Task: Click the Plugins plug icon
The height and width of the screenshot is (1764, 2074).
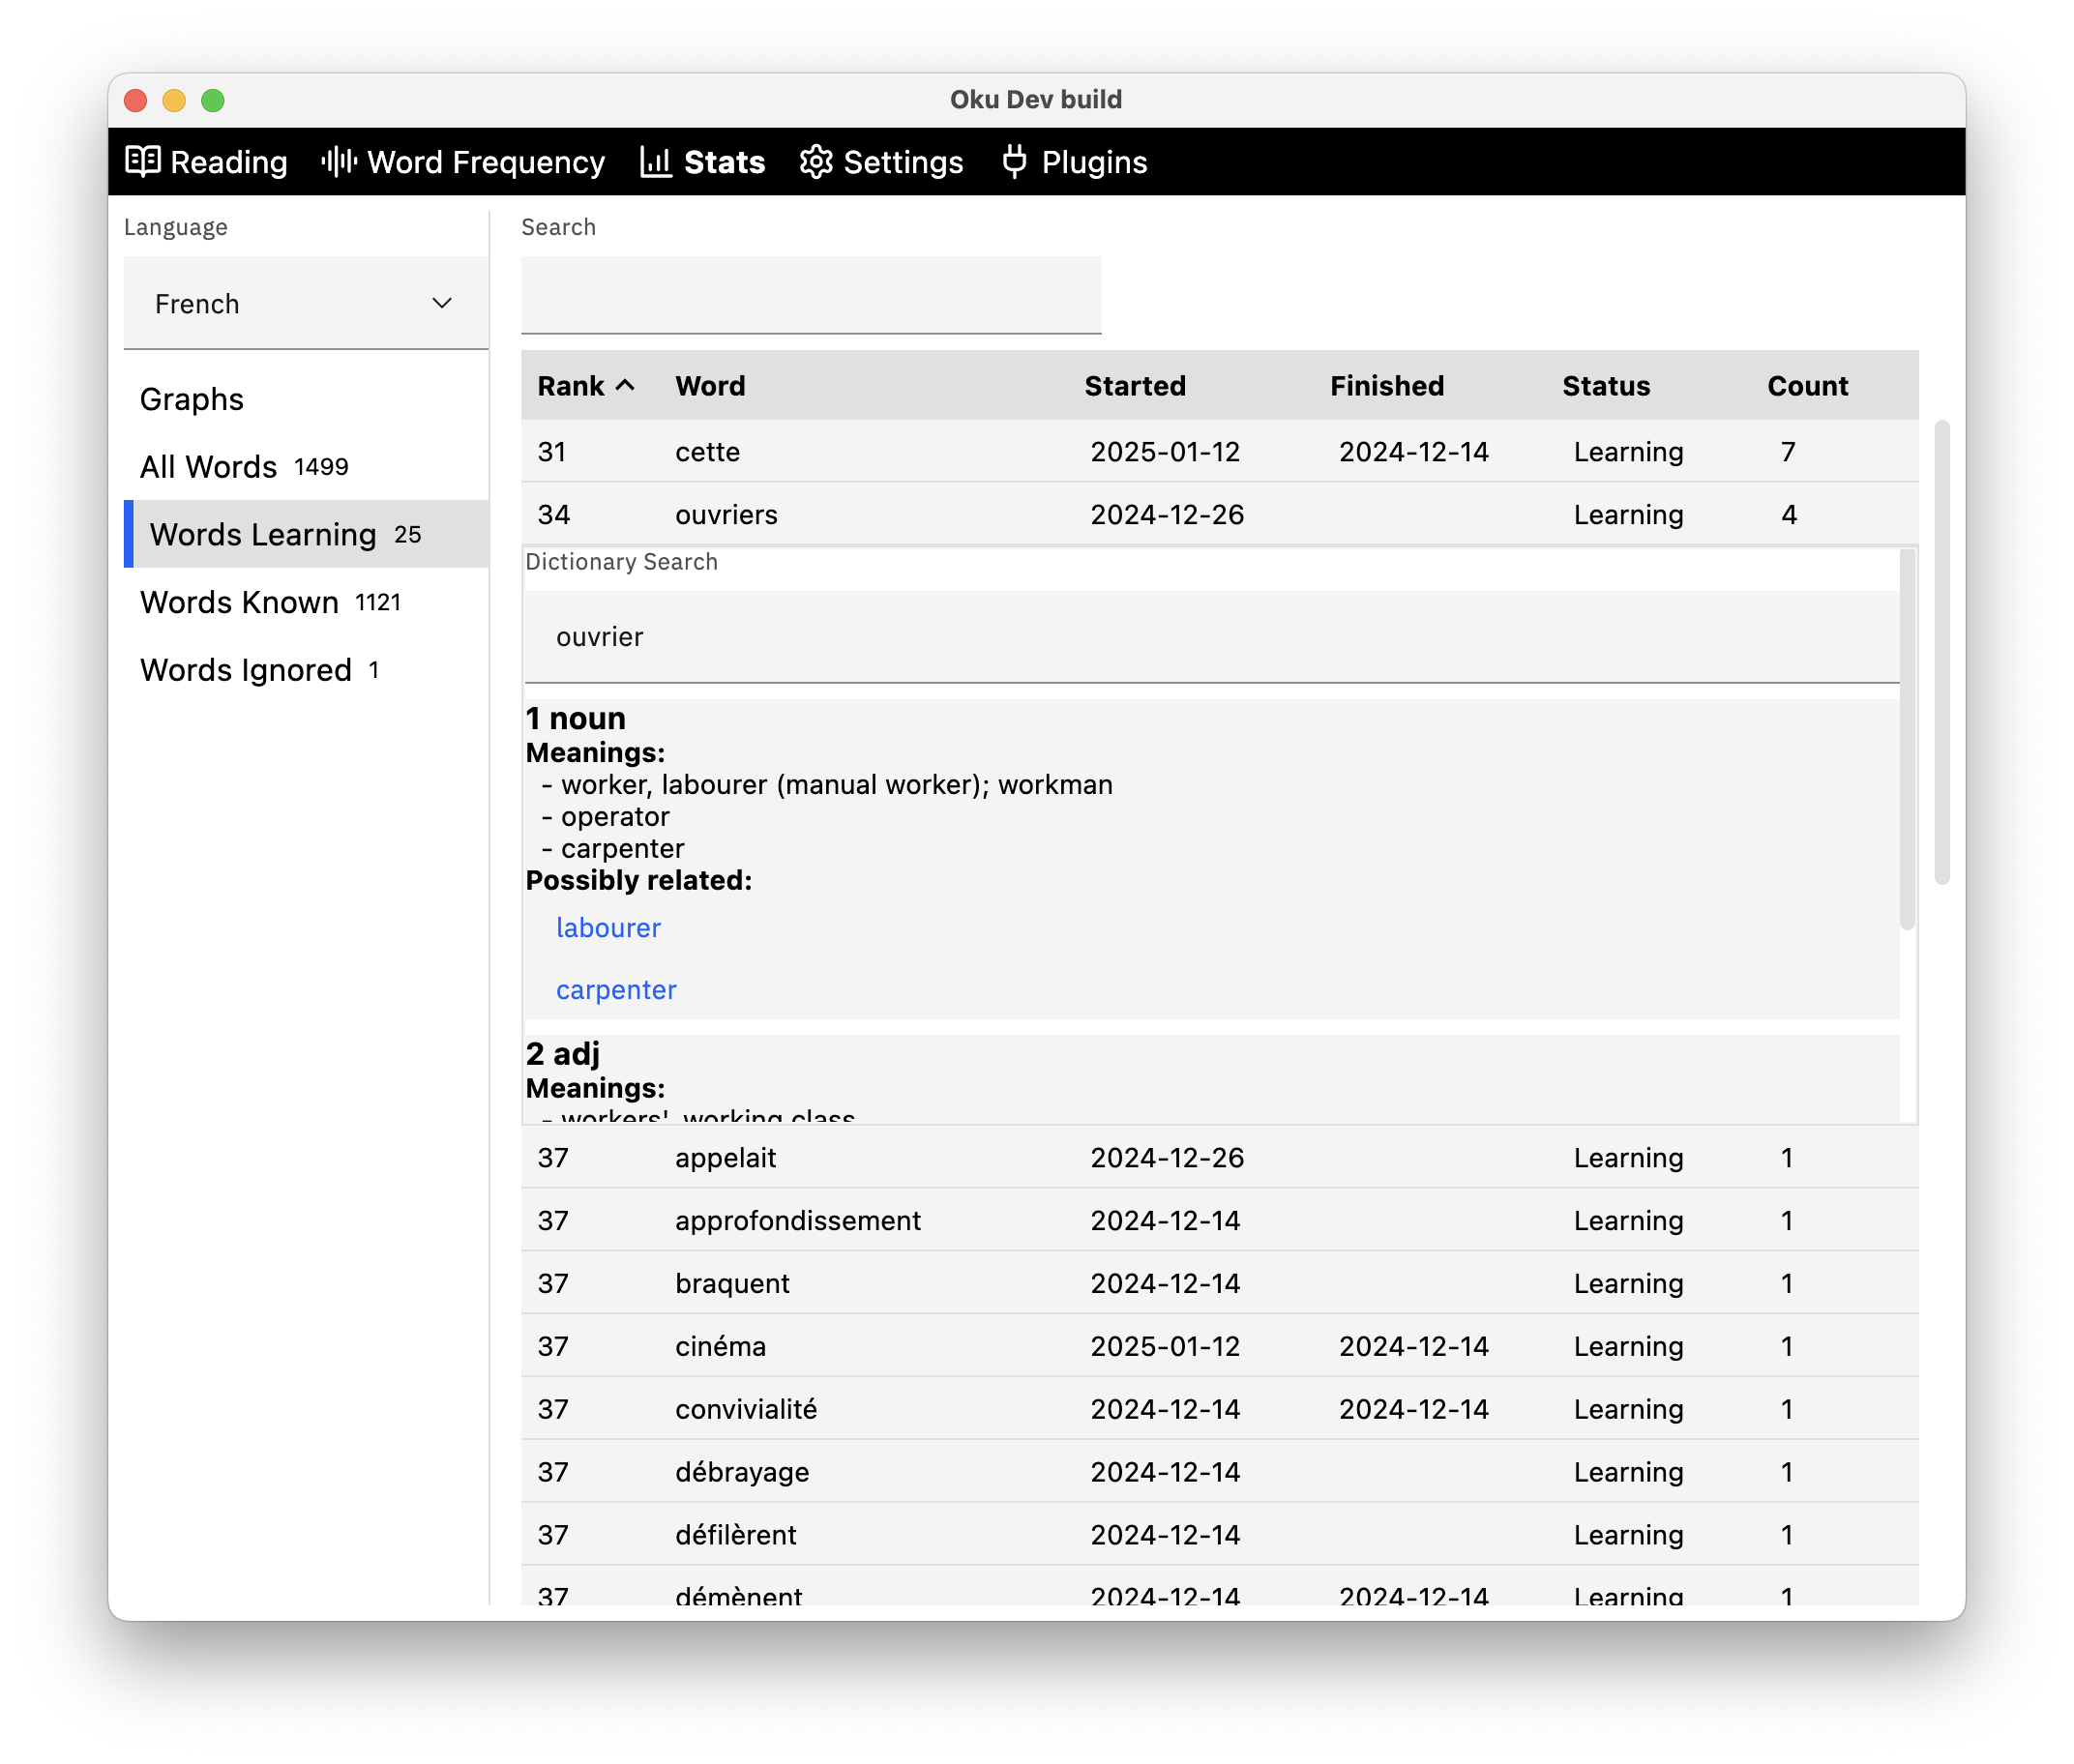Action: point(1014,161)
